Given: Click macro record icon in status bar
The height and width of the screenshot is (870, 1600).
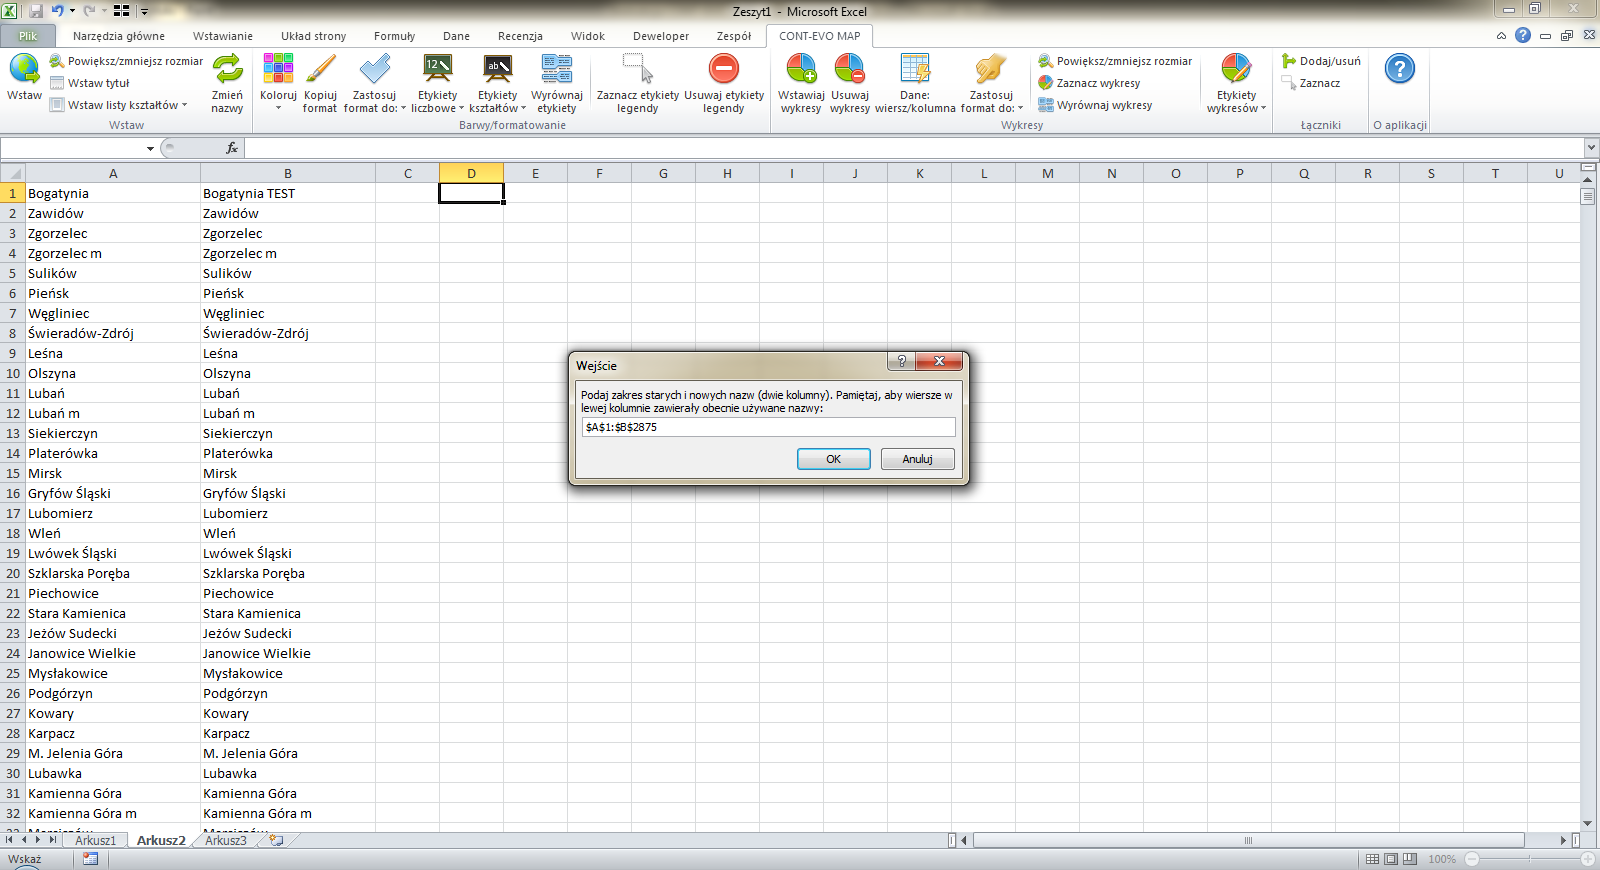Looking at the screenshot, I should click(90, 858).
